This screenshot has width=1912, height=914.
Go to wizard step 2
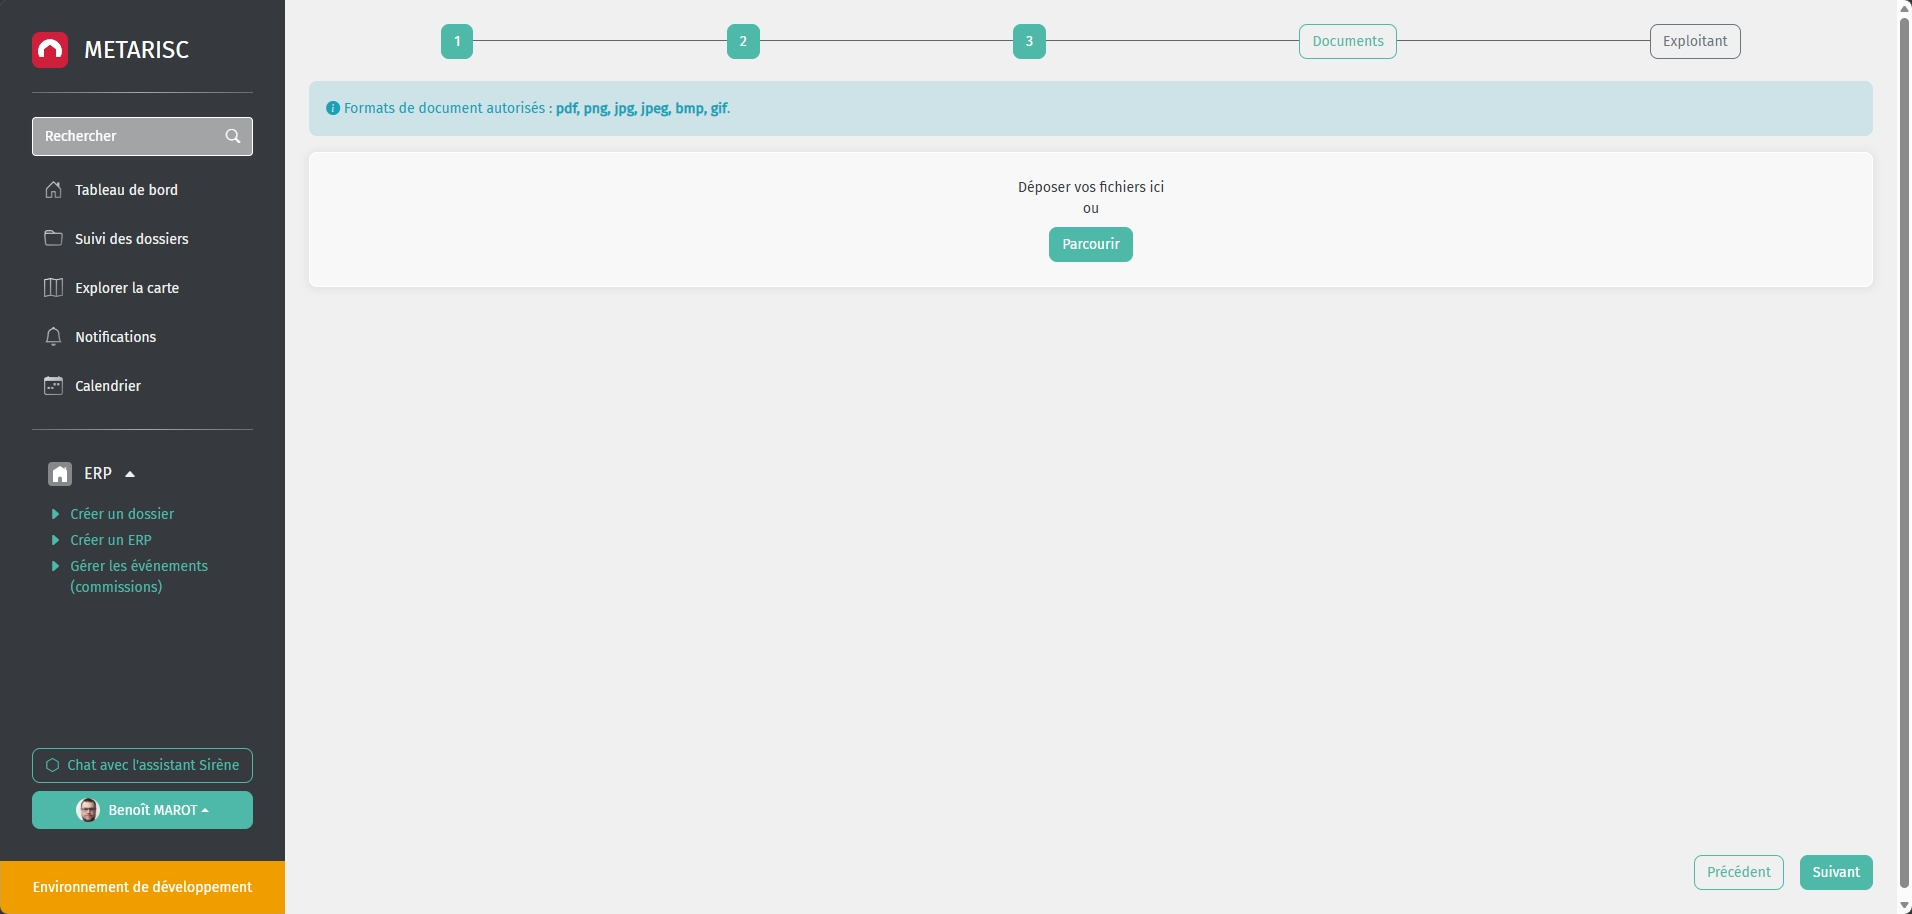point(743,42)
